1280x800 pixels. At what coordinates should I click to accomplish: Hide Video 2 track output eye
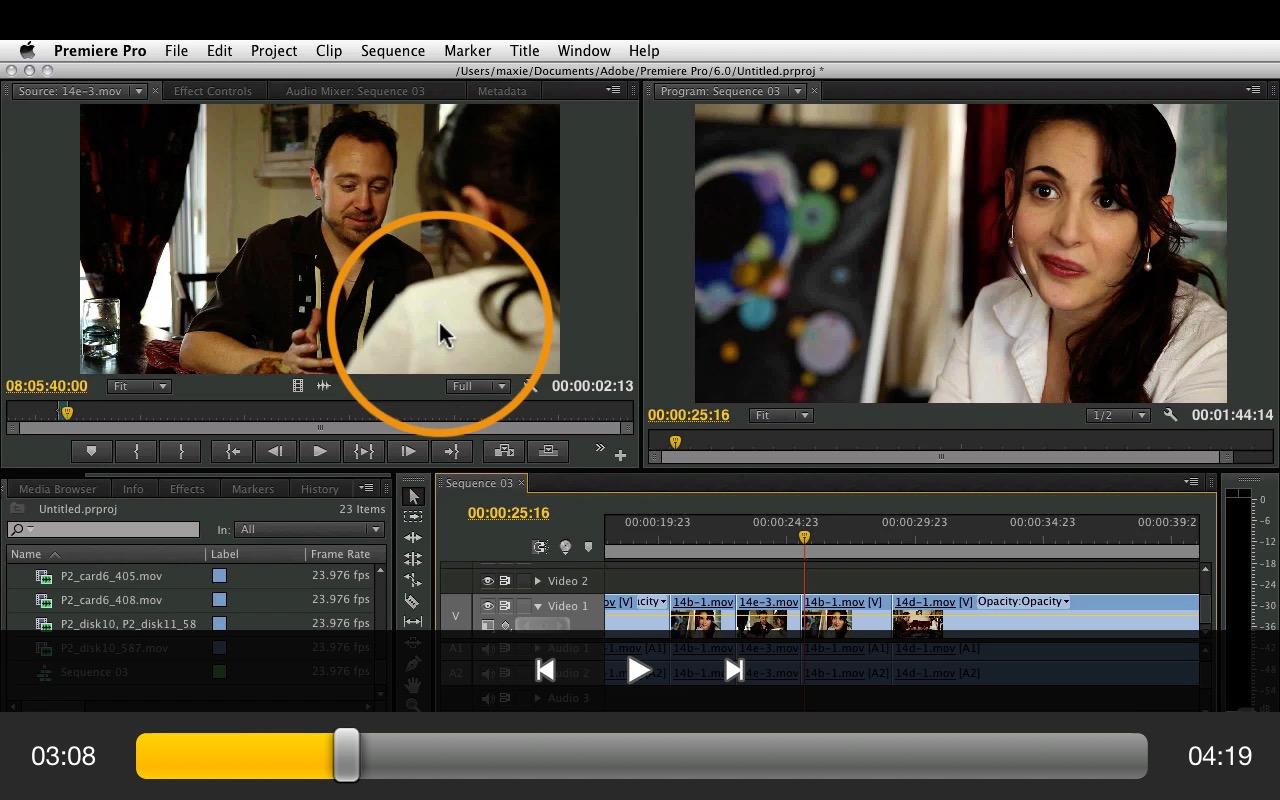coord(488,581)
